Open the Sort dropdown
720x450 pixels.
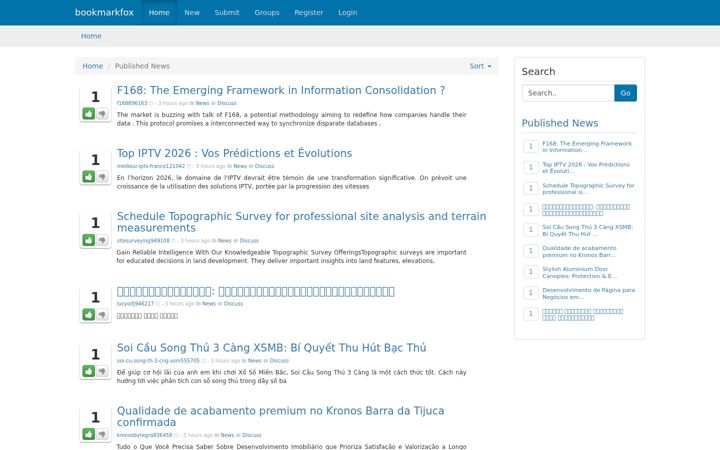pos(480,66)
